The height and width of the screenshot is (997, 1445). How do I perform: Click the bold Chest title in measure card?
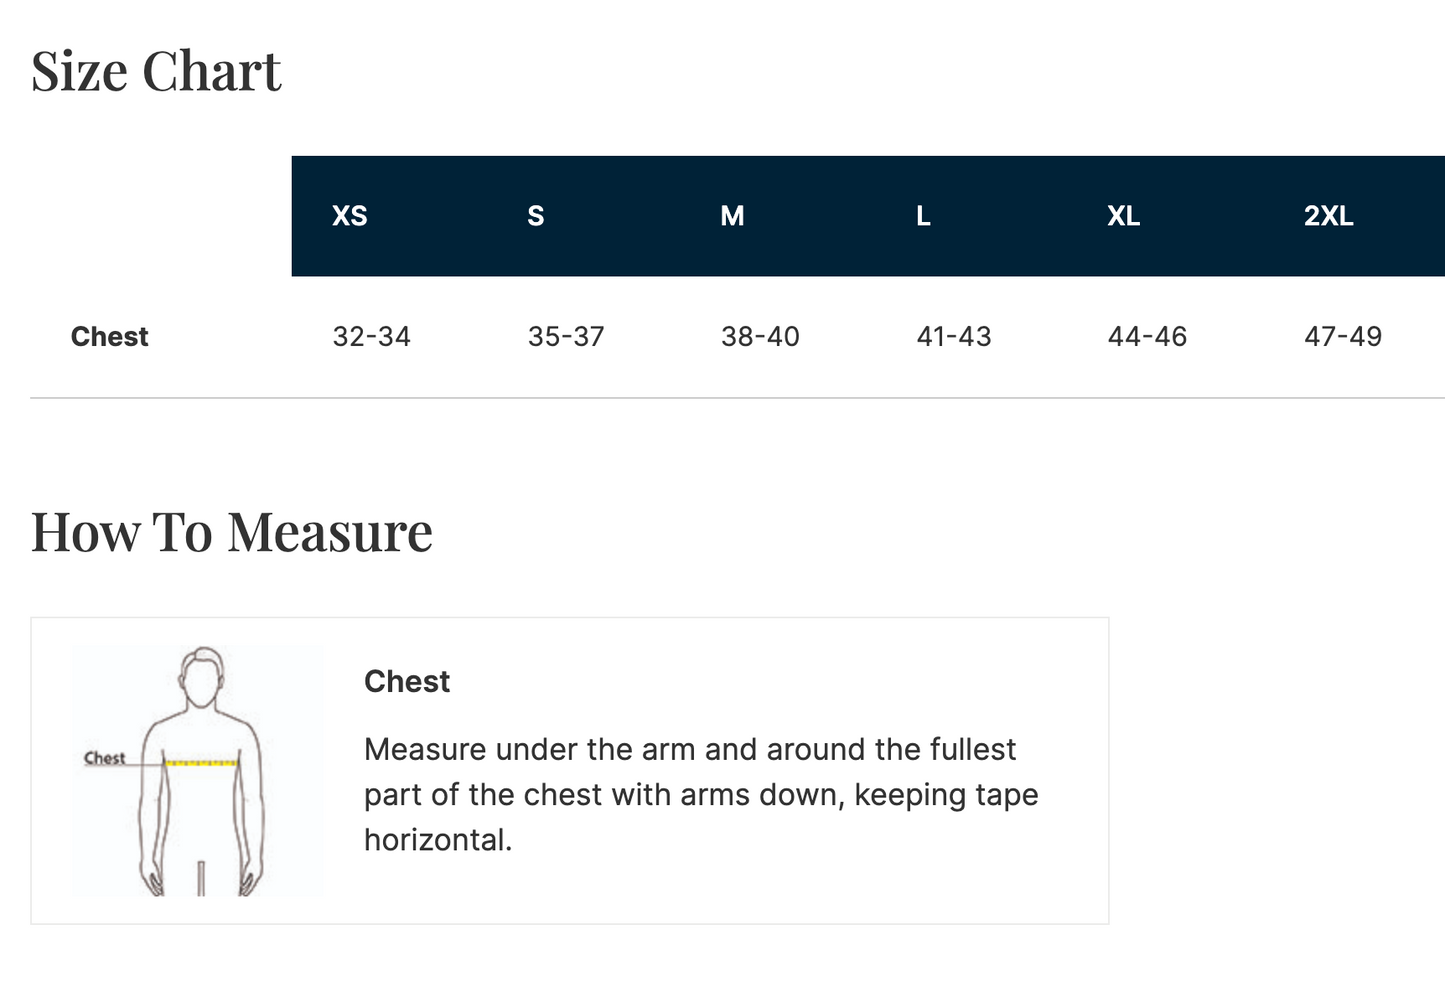pos(407,682)
